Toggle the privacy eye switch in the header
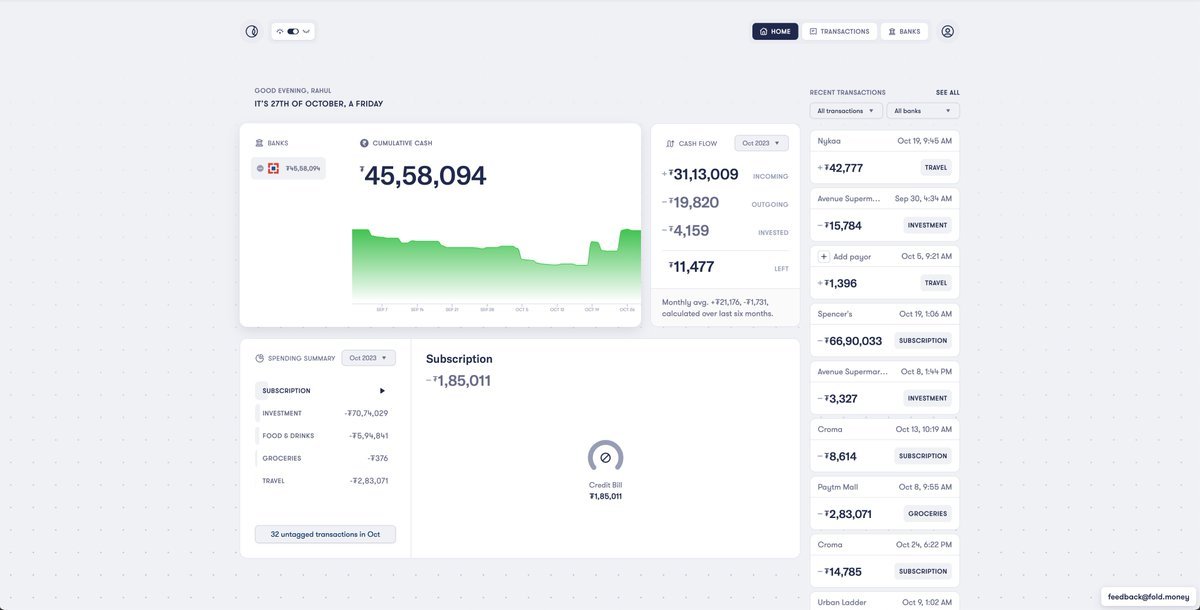The image size is (1200, 610). (x=293, y=31)
